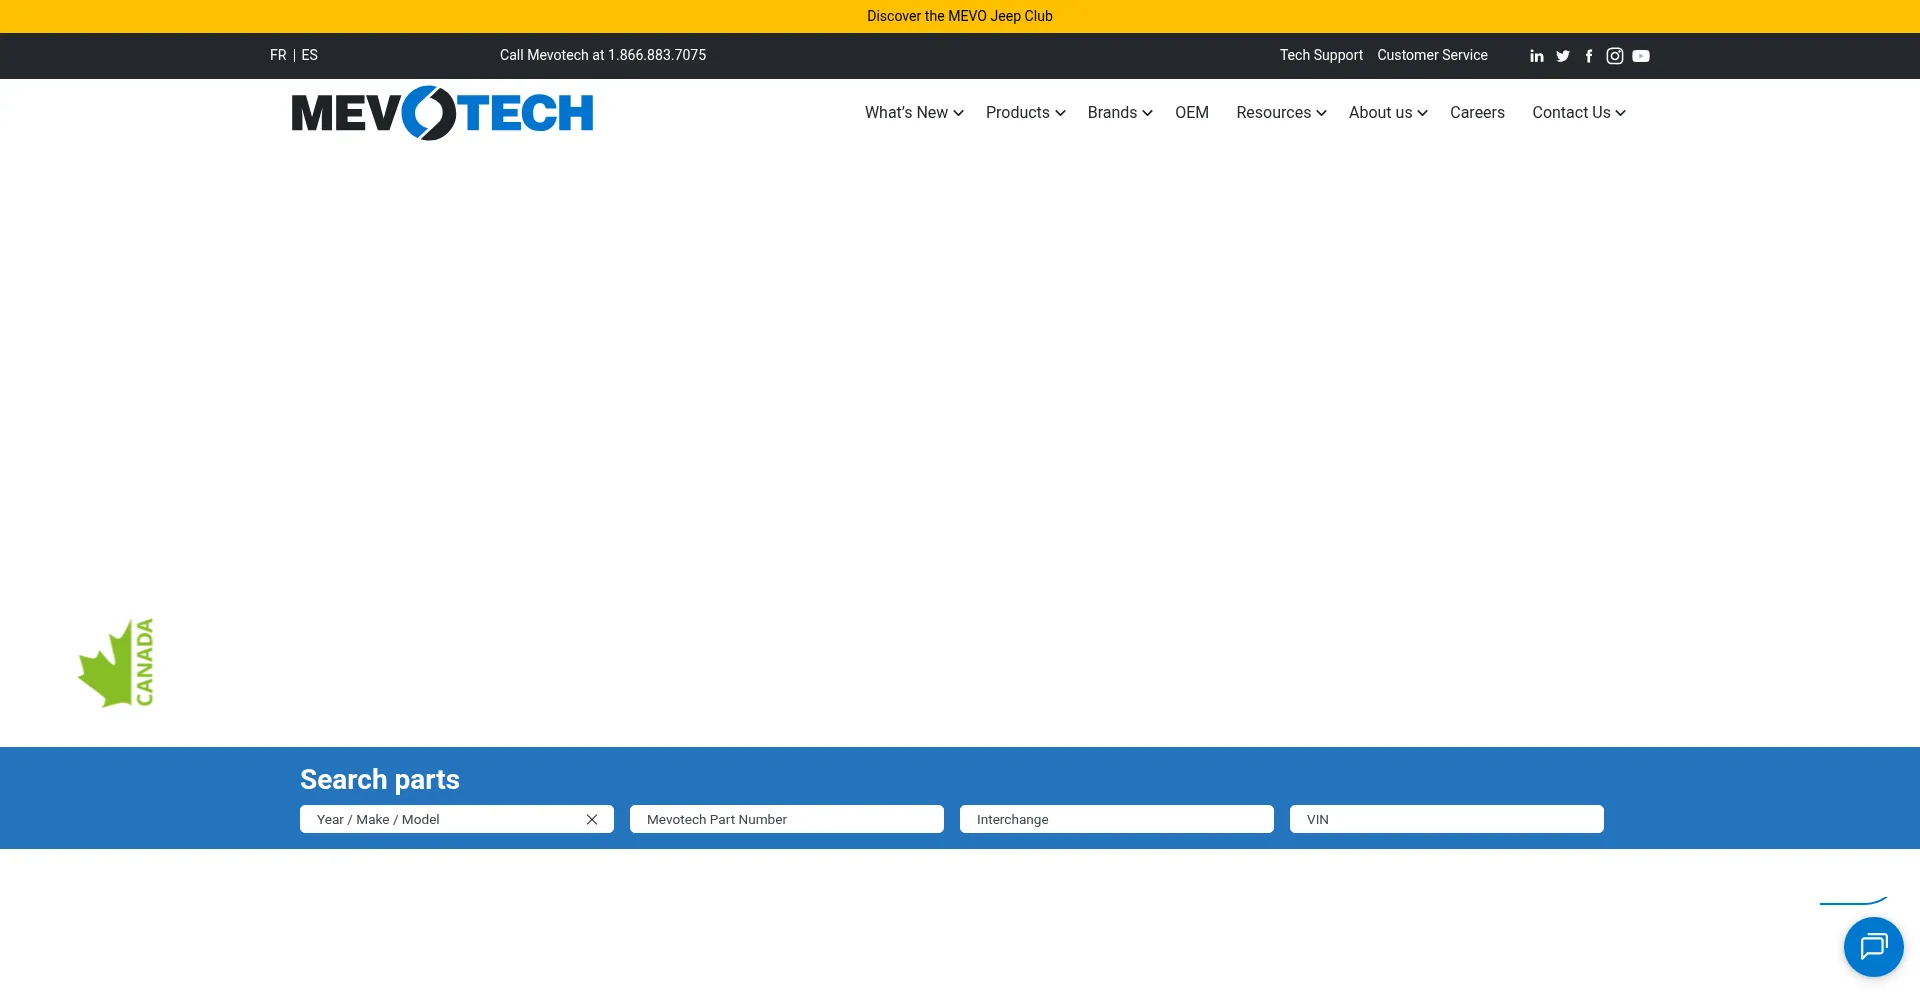
Task: Open the live chat bubble
Action: (1873, 946)
